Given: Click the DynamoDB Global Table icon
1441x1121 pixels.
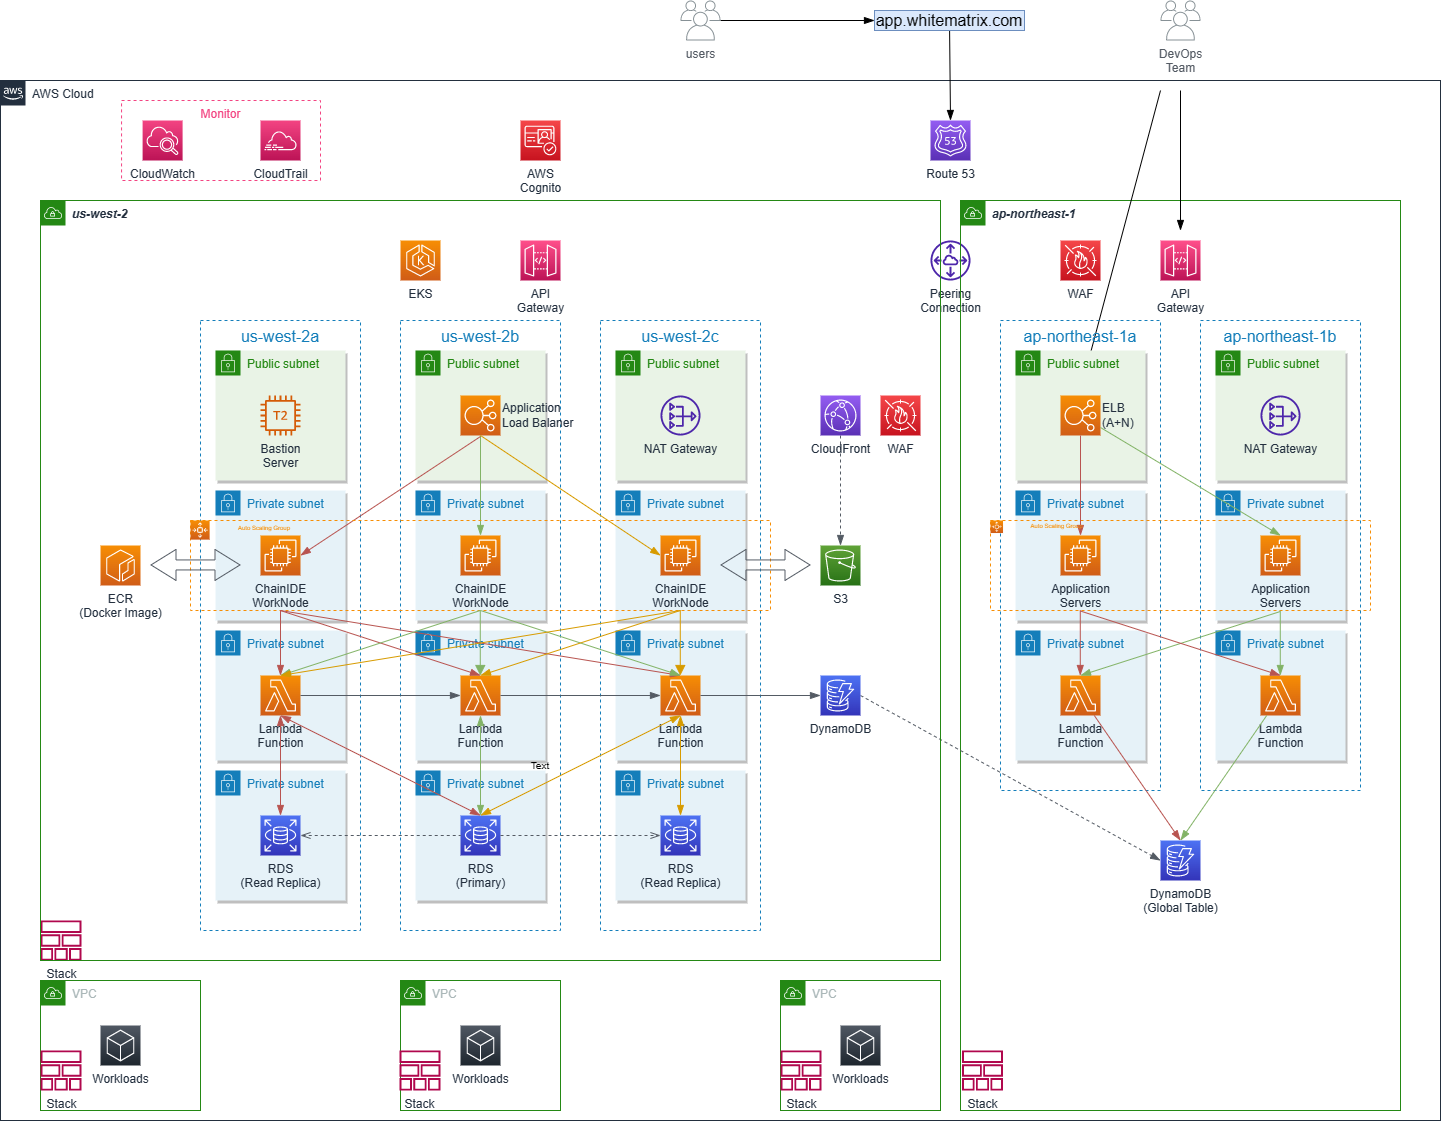Looking at the screenshot, I should 1180,861.
